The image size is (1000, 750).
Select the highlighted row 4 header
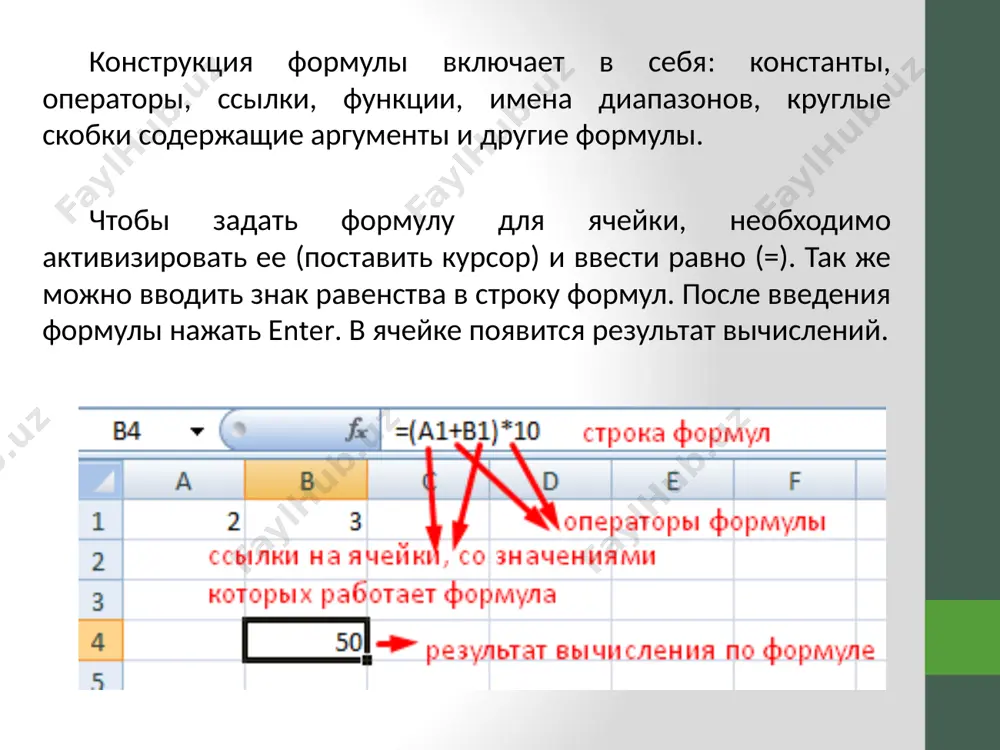click(x=100, y=640)
